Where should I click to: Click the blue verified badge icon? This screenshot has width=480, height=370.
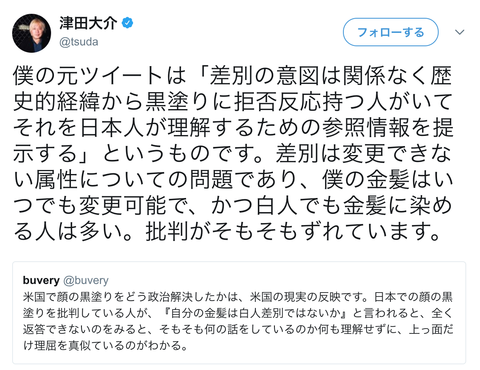tap(127, 23)
